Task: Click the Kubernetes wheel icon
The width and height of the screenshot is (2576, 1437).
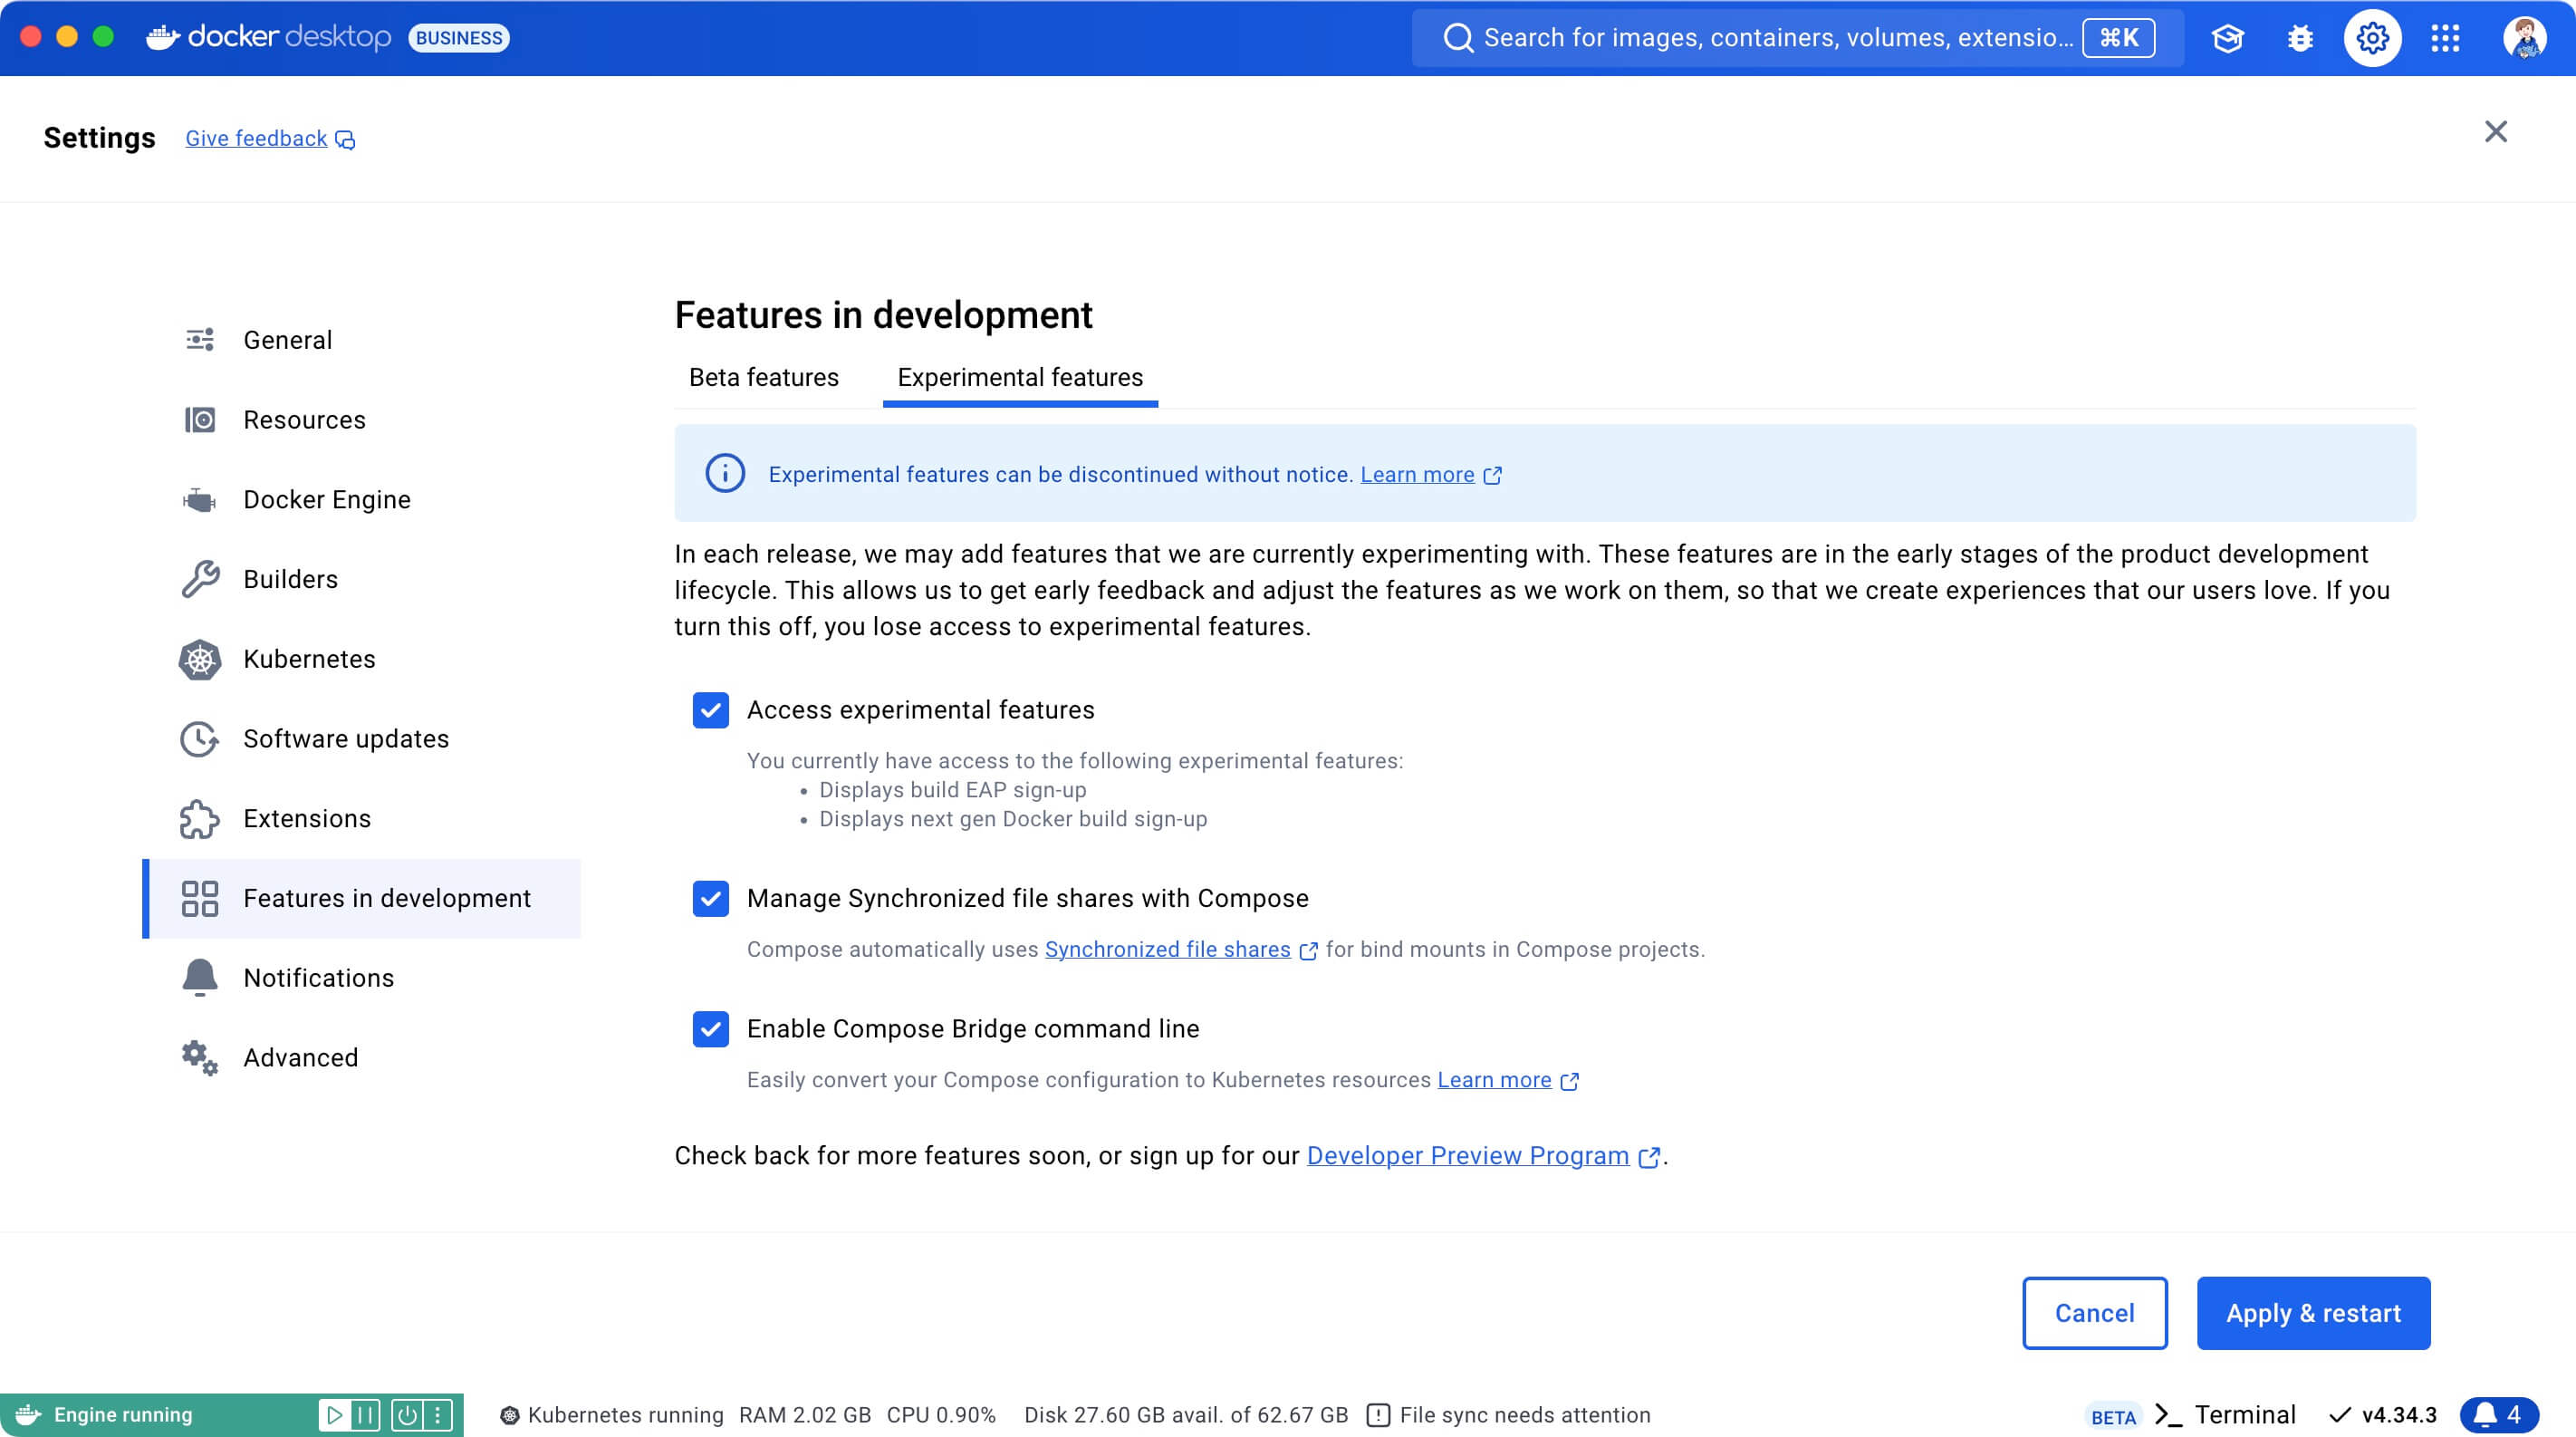Action: click(x=200, y=659)
